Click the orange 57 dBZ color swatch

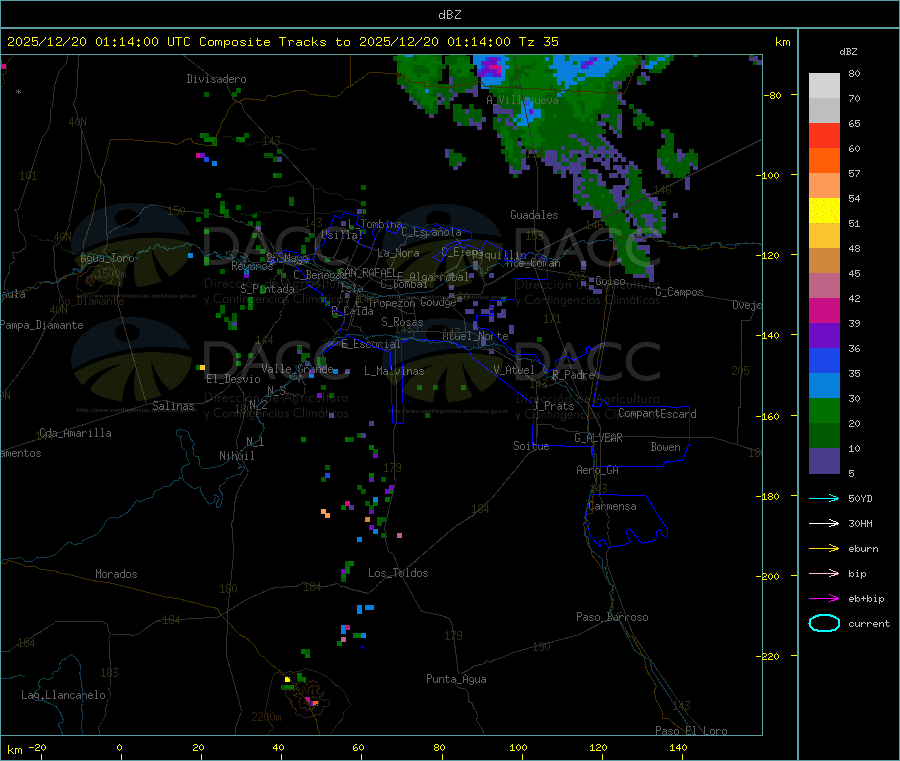[824, 161]
